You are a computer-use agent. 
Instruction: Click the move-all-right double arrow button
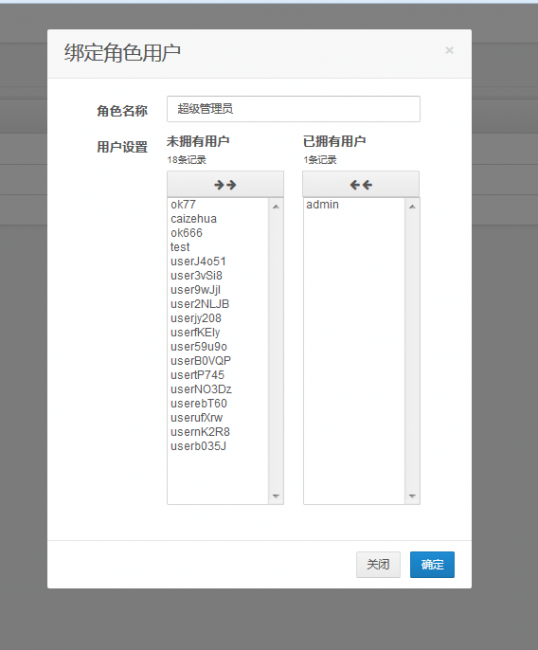[x=225, y=184]
